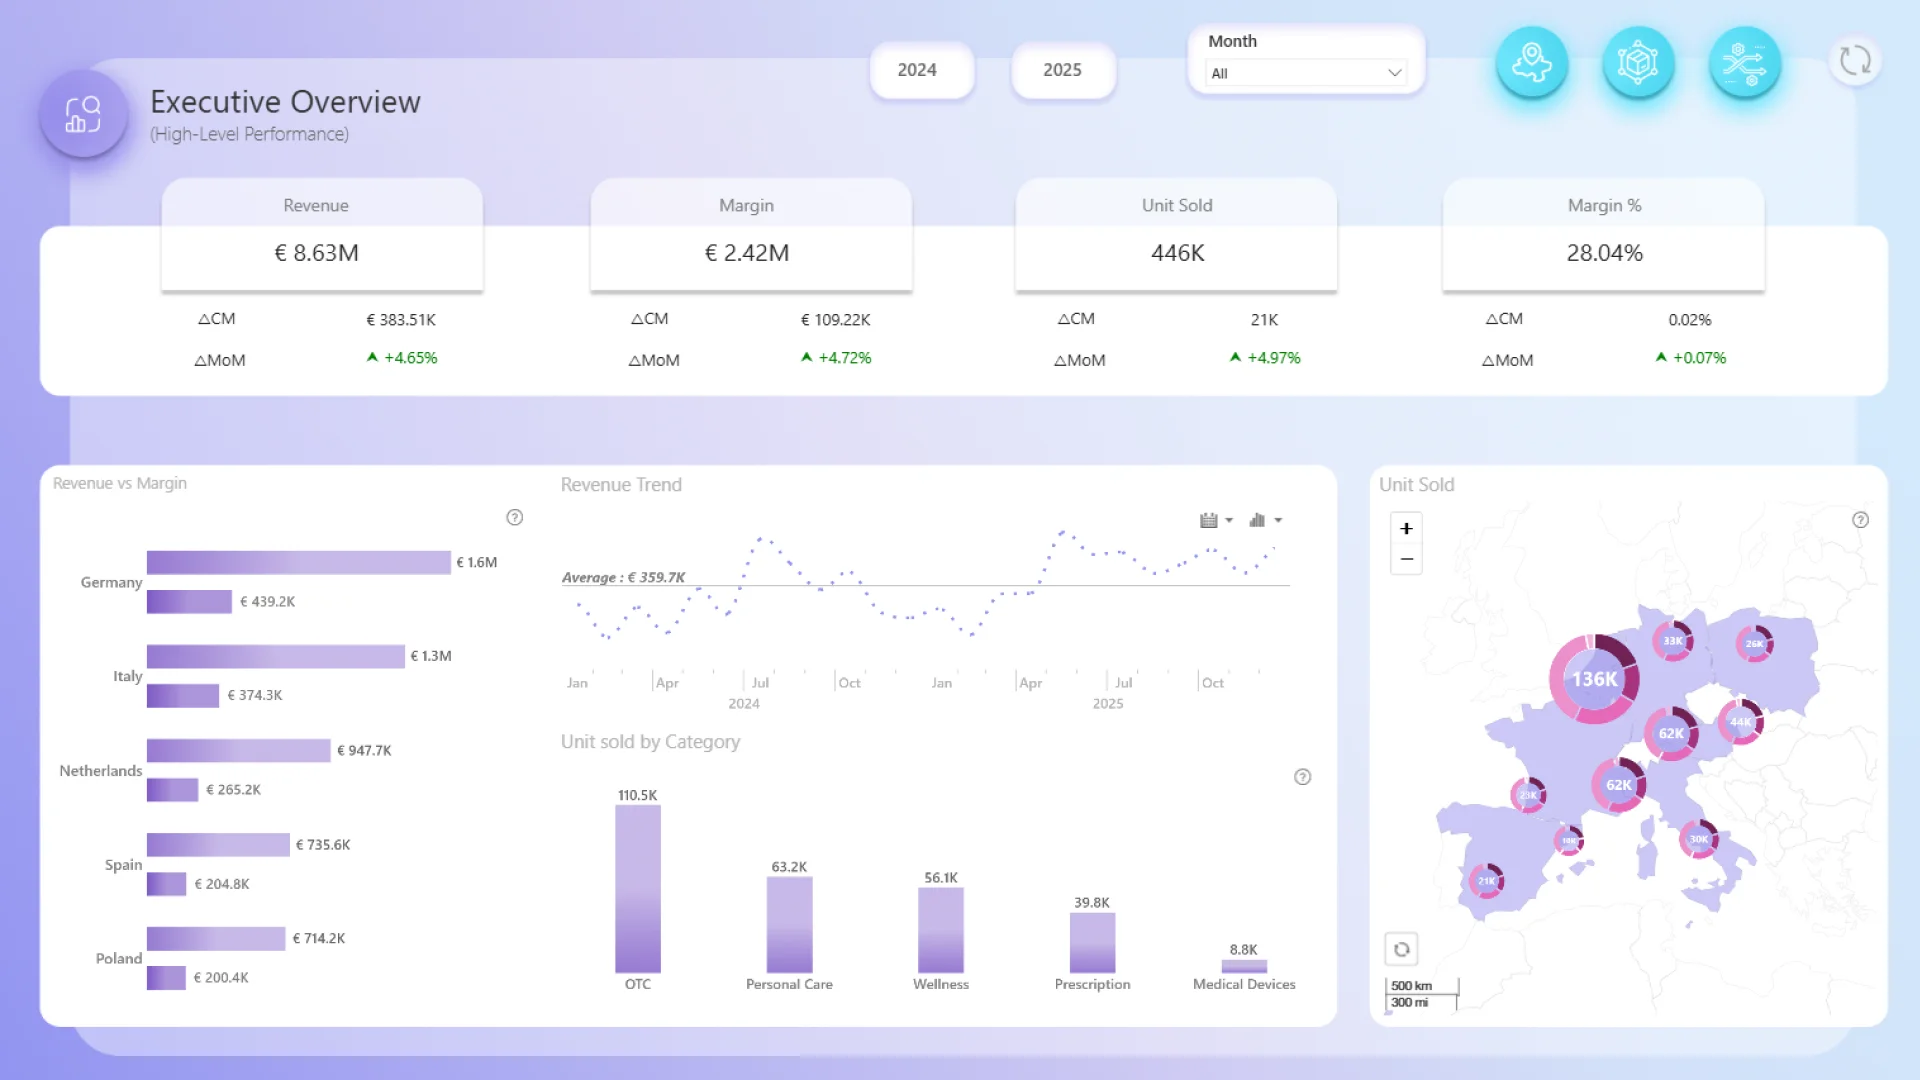Reset the map view rotation button

tap(1401, 949)
